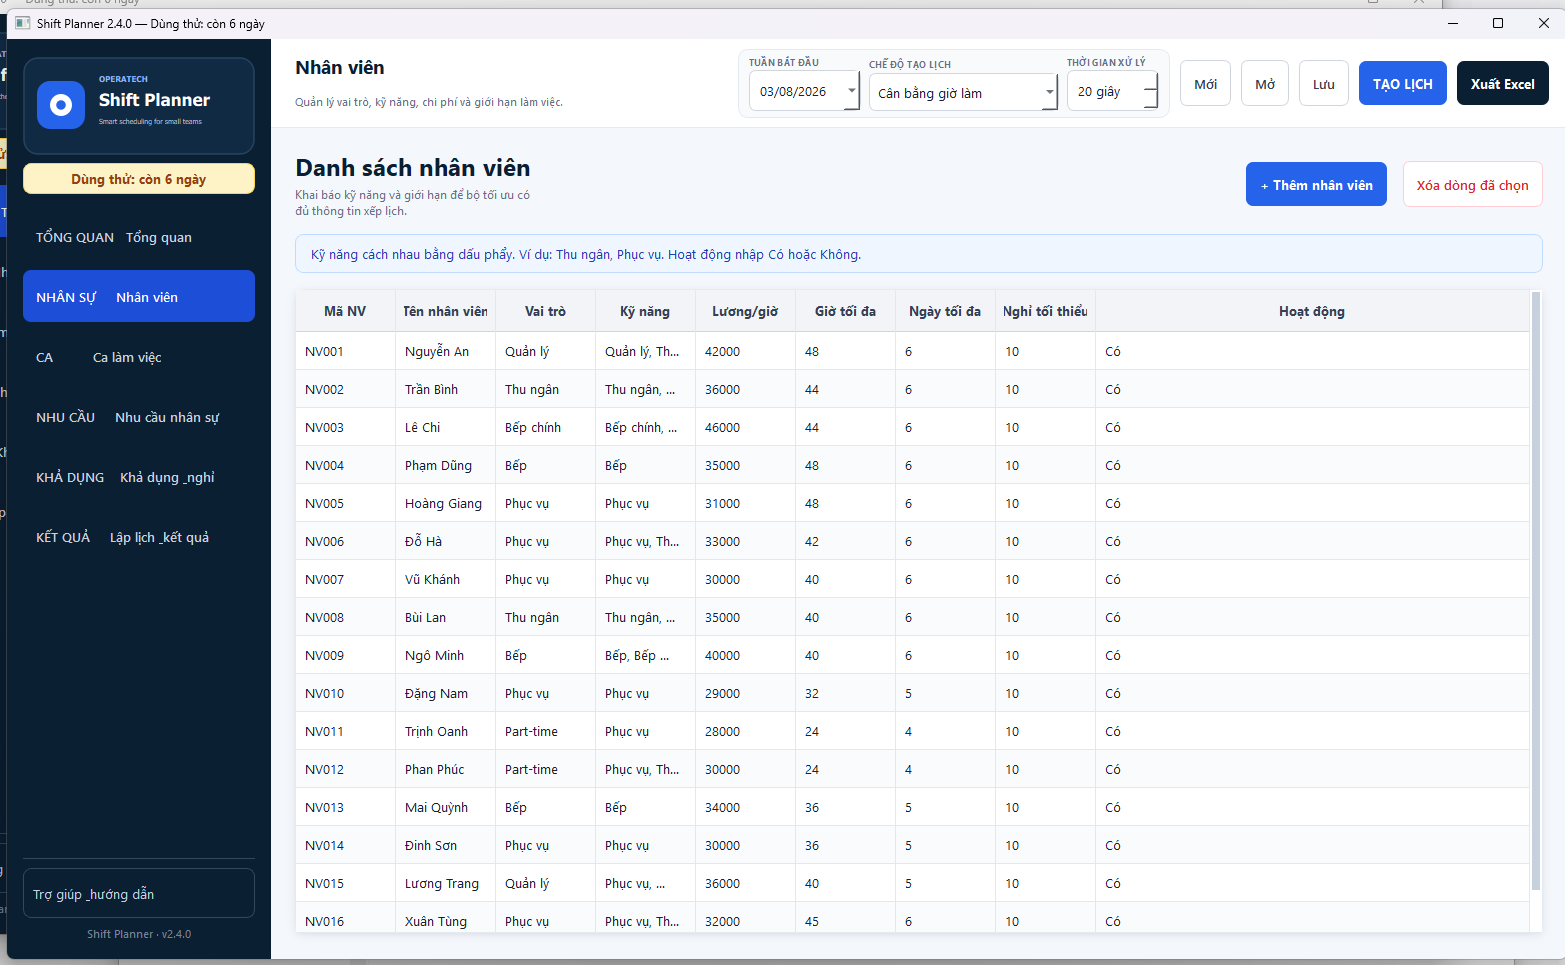
Task: Add employee via Thêm nhân viên button
Action: [x=1316, y=185]
